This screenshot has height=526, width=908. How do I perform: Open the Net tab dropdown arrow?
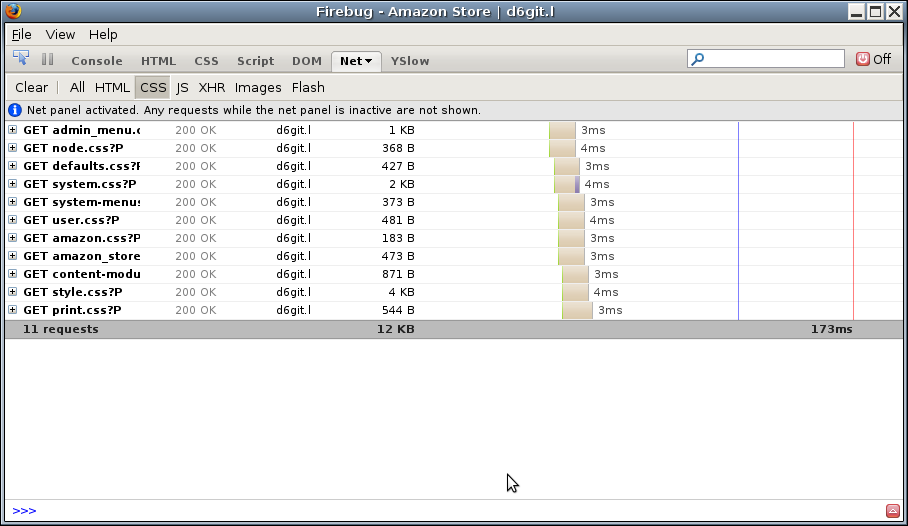click(x=368, y=61)
